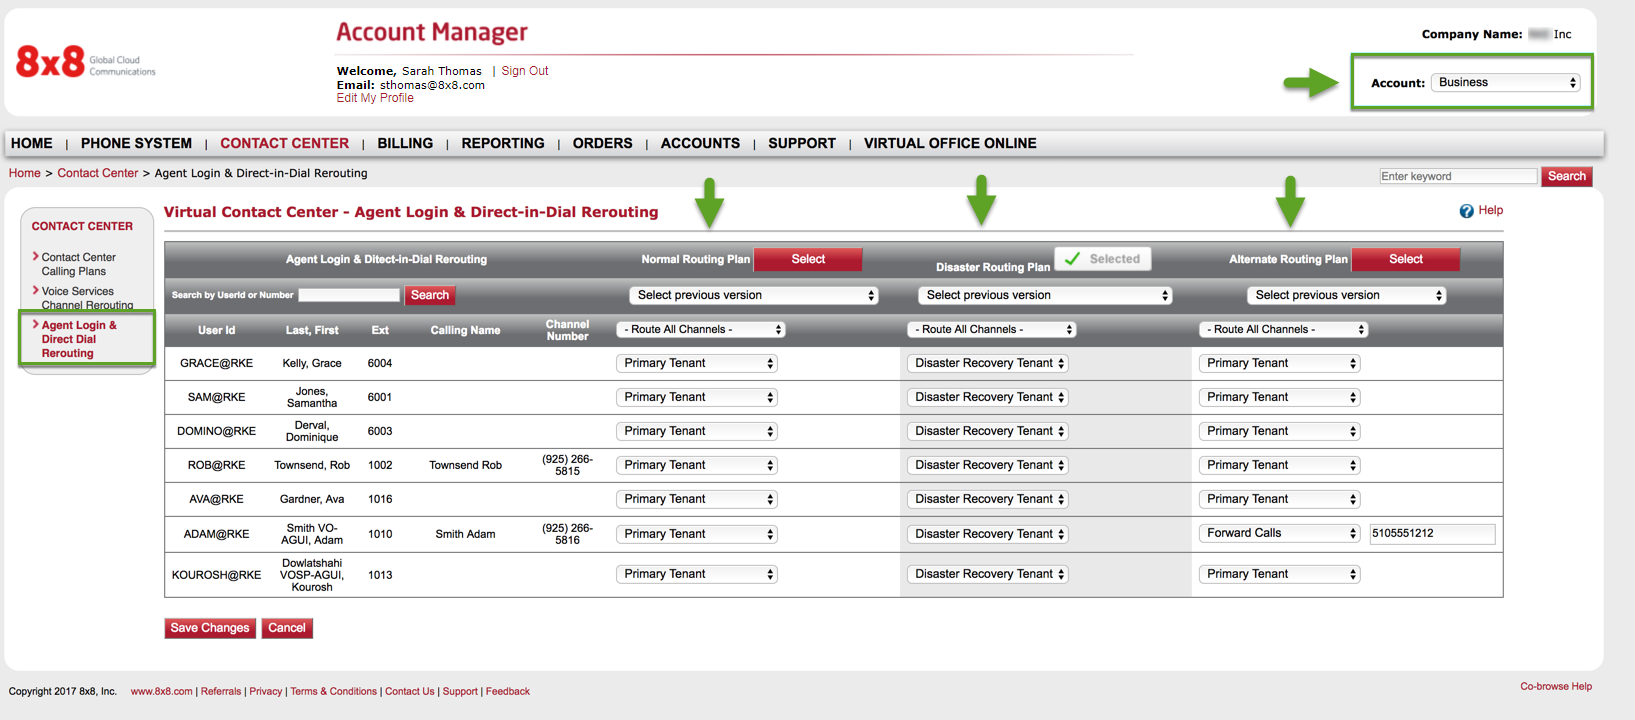Click Feedback footer link

(508, 691)
